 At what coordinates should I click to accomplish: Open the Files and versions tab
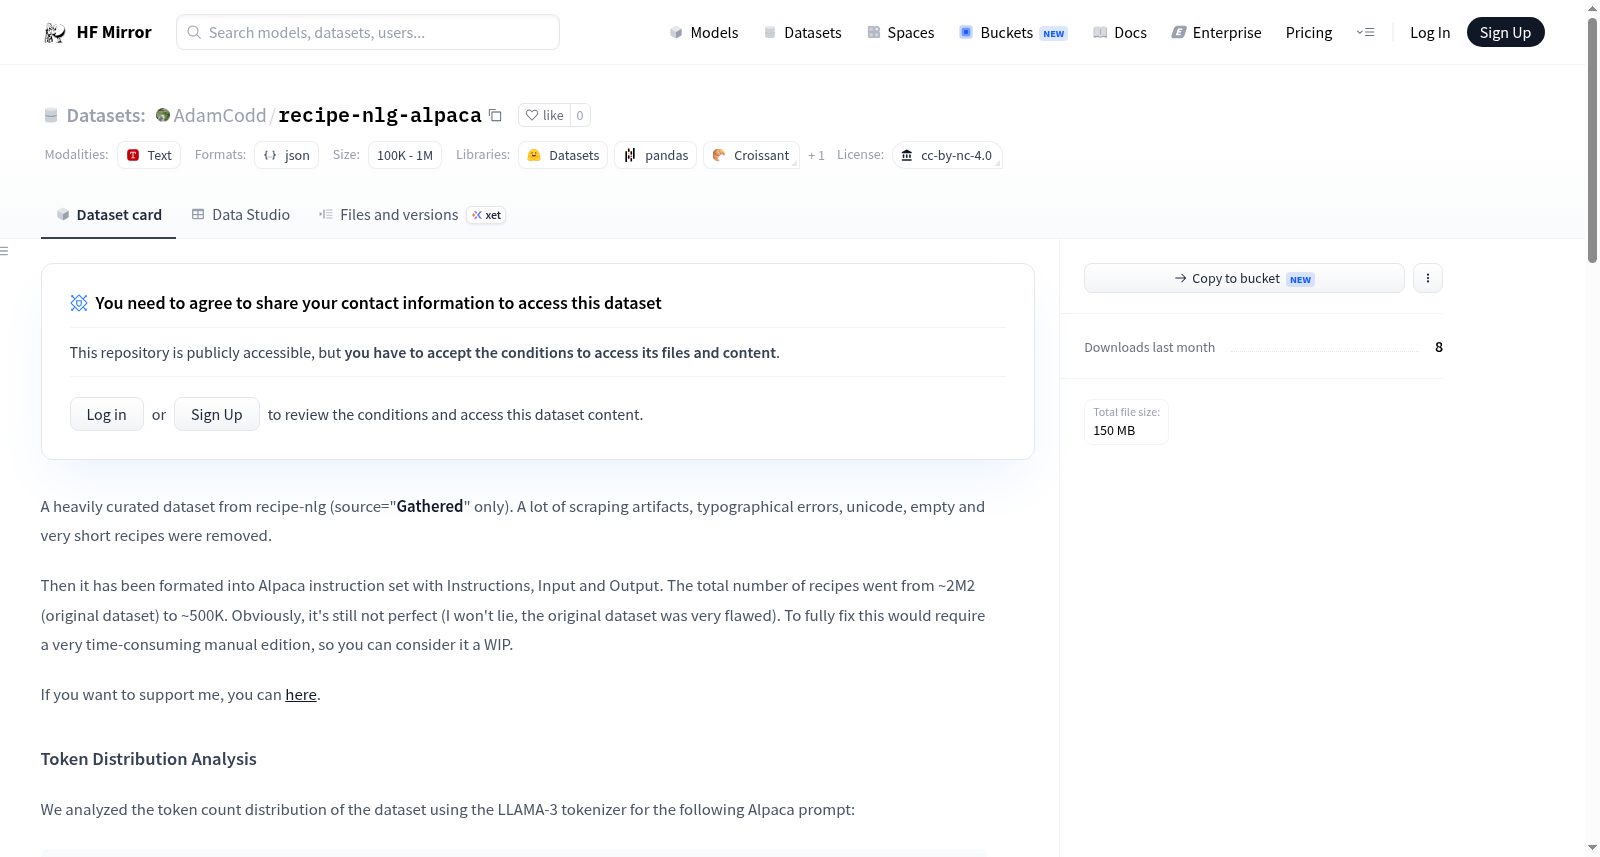coord(412,215)
